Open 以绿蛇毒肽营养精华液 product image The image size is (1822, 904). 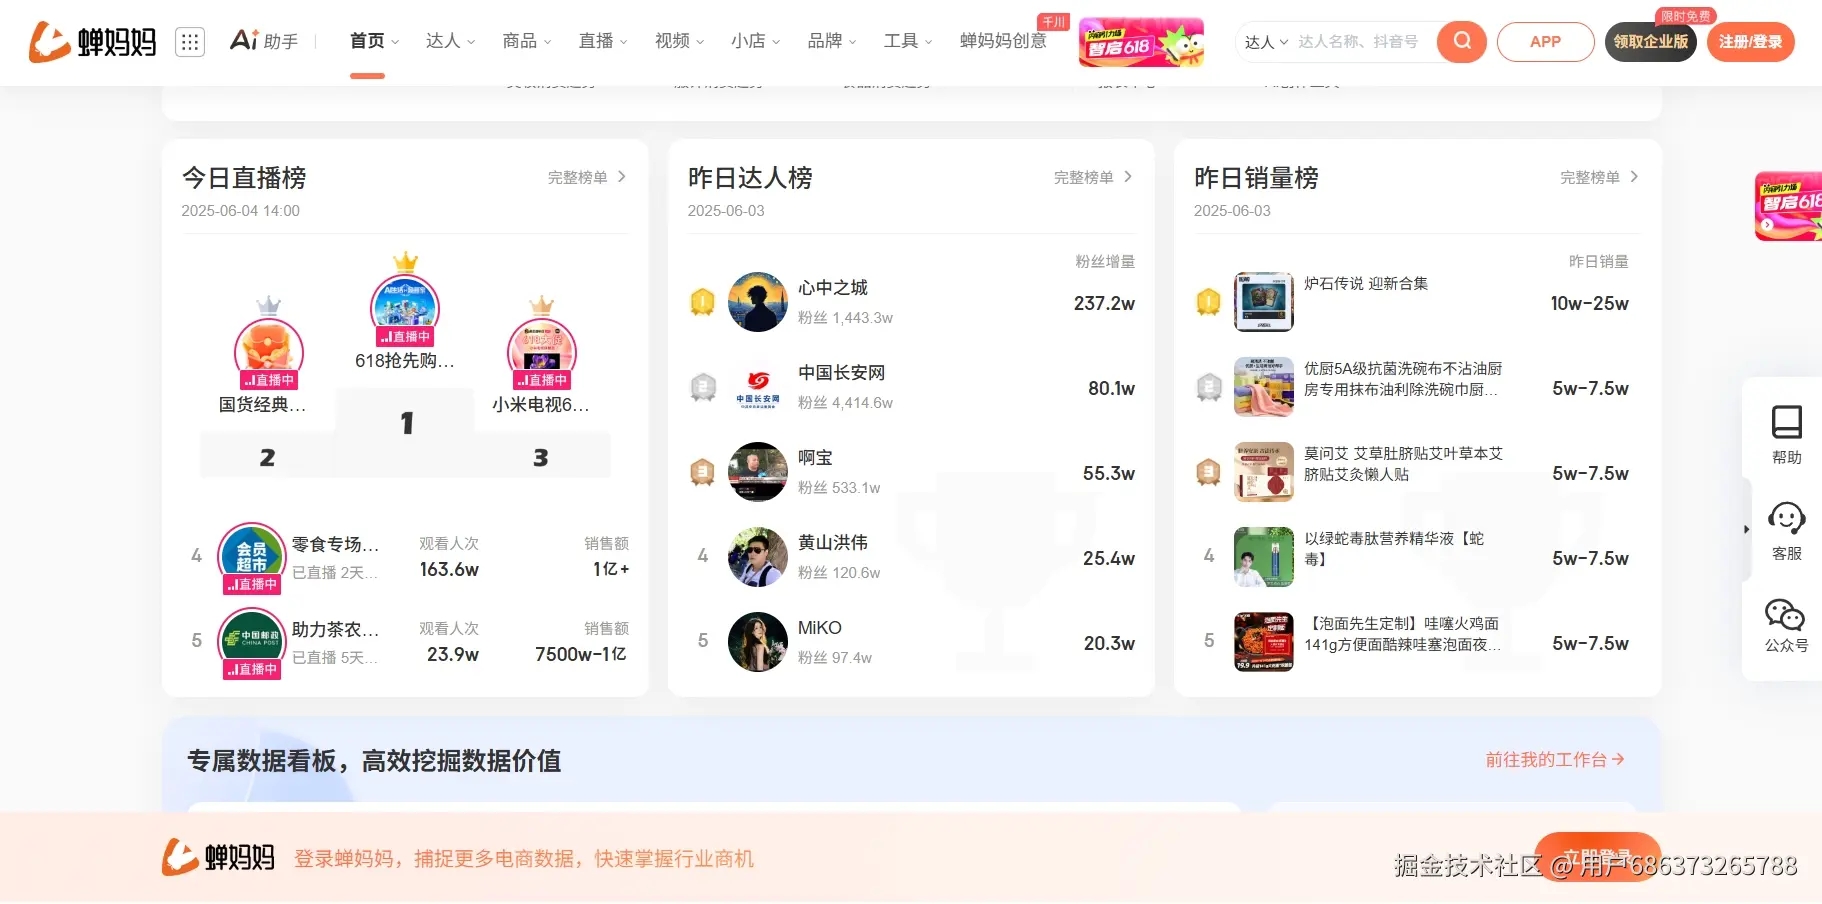coord(1264,557)
